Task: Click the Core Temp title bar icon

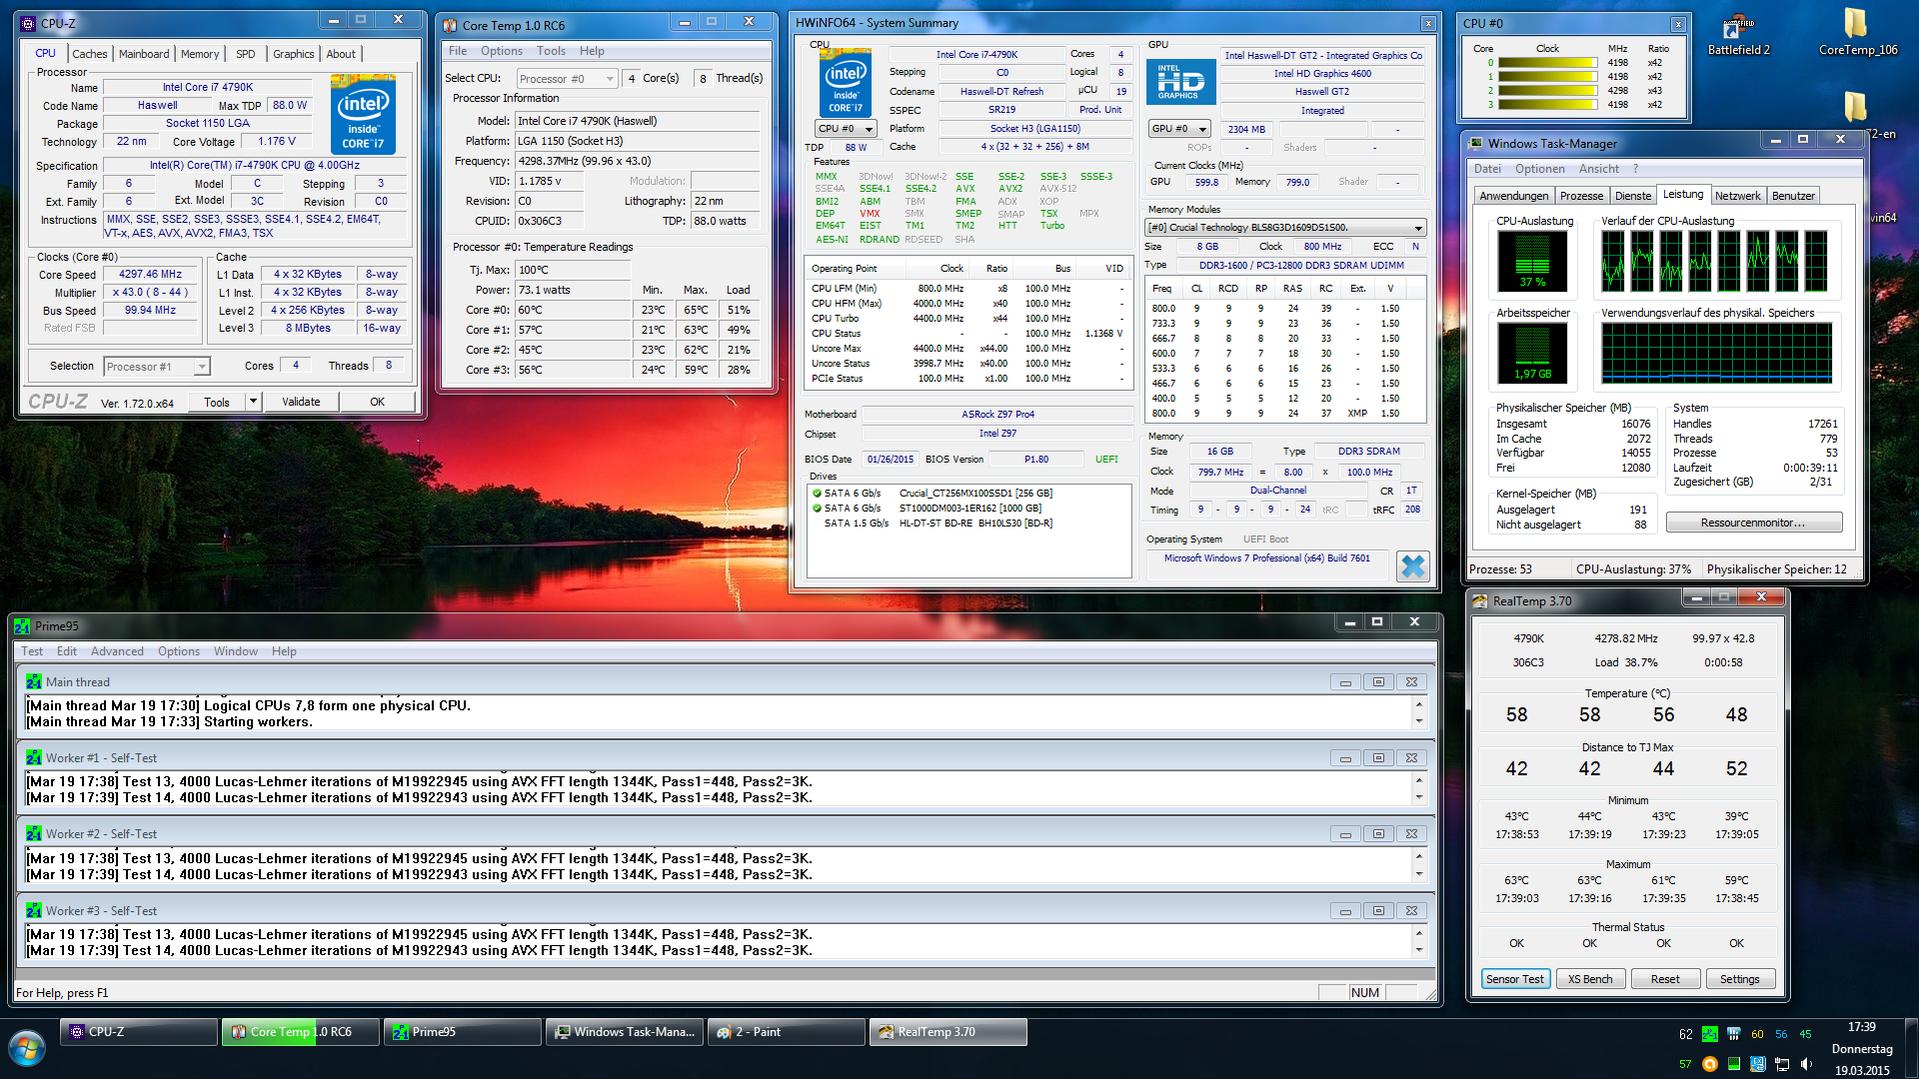Action: click(450, 25)
